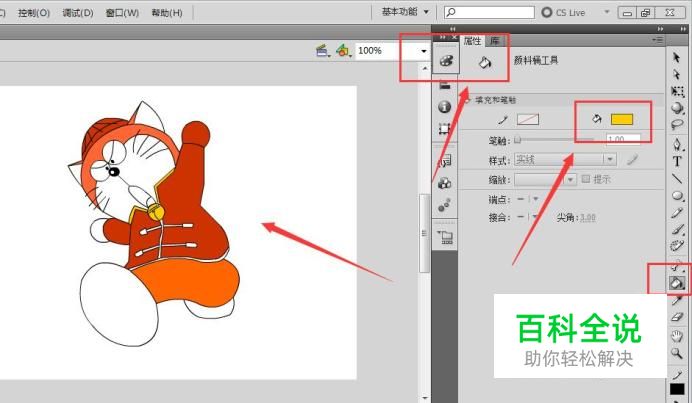Viewport: 692px width, 403px height.
Task: Open the 基本功能 workspace dropdown
Action: (406, 12)
